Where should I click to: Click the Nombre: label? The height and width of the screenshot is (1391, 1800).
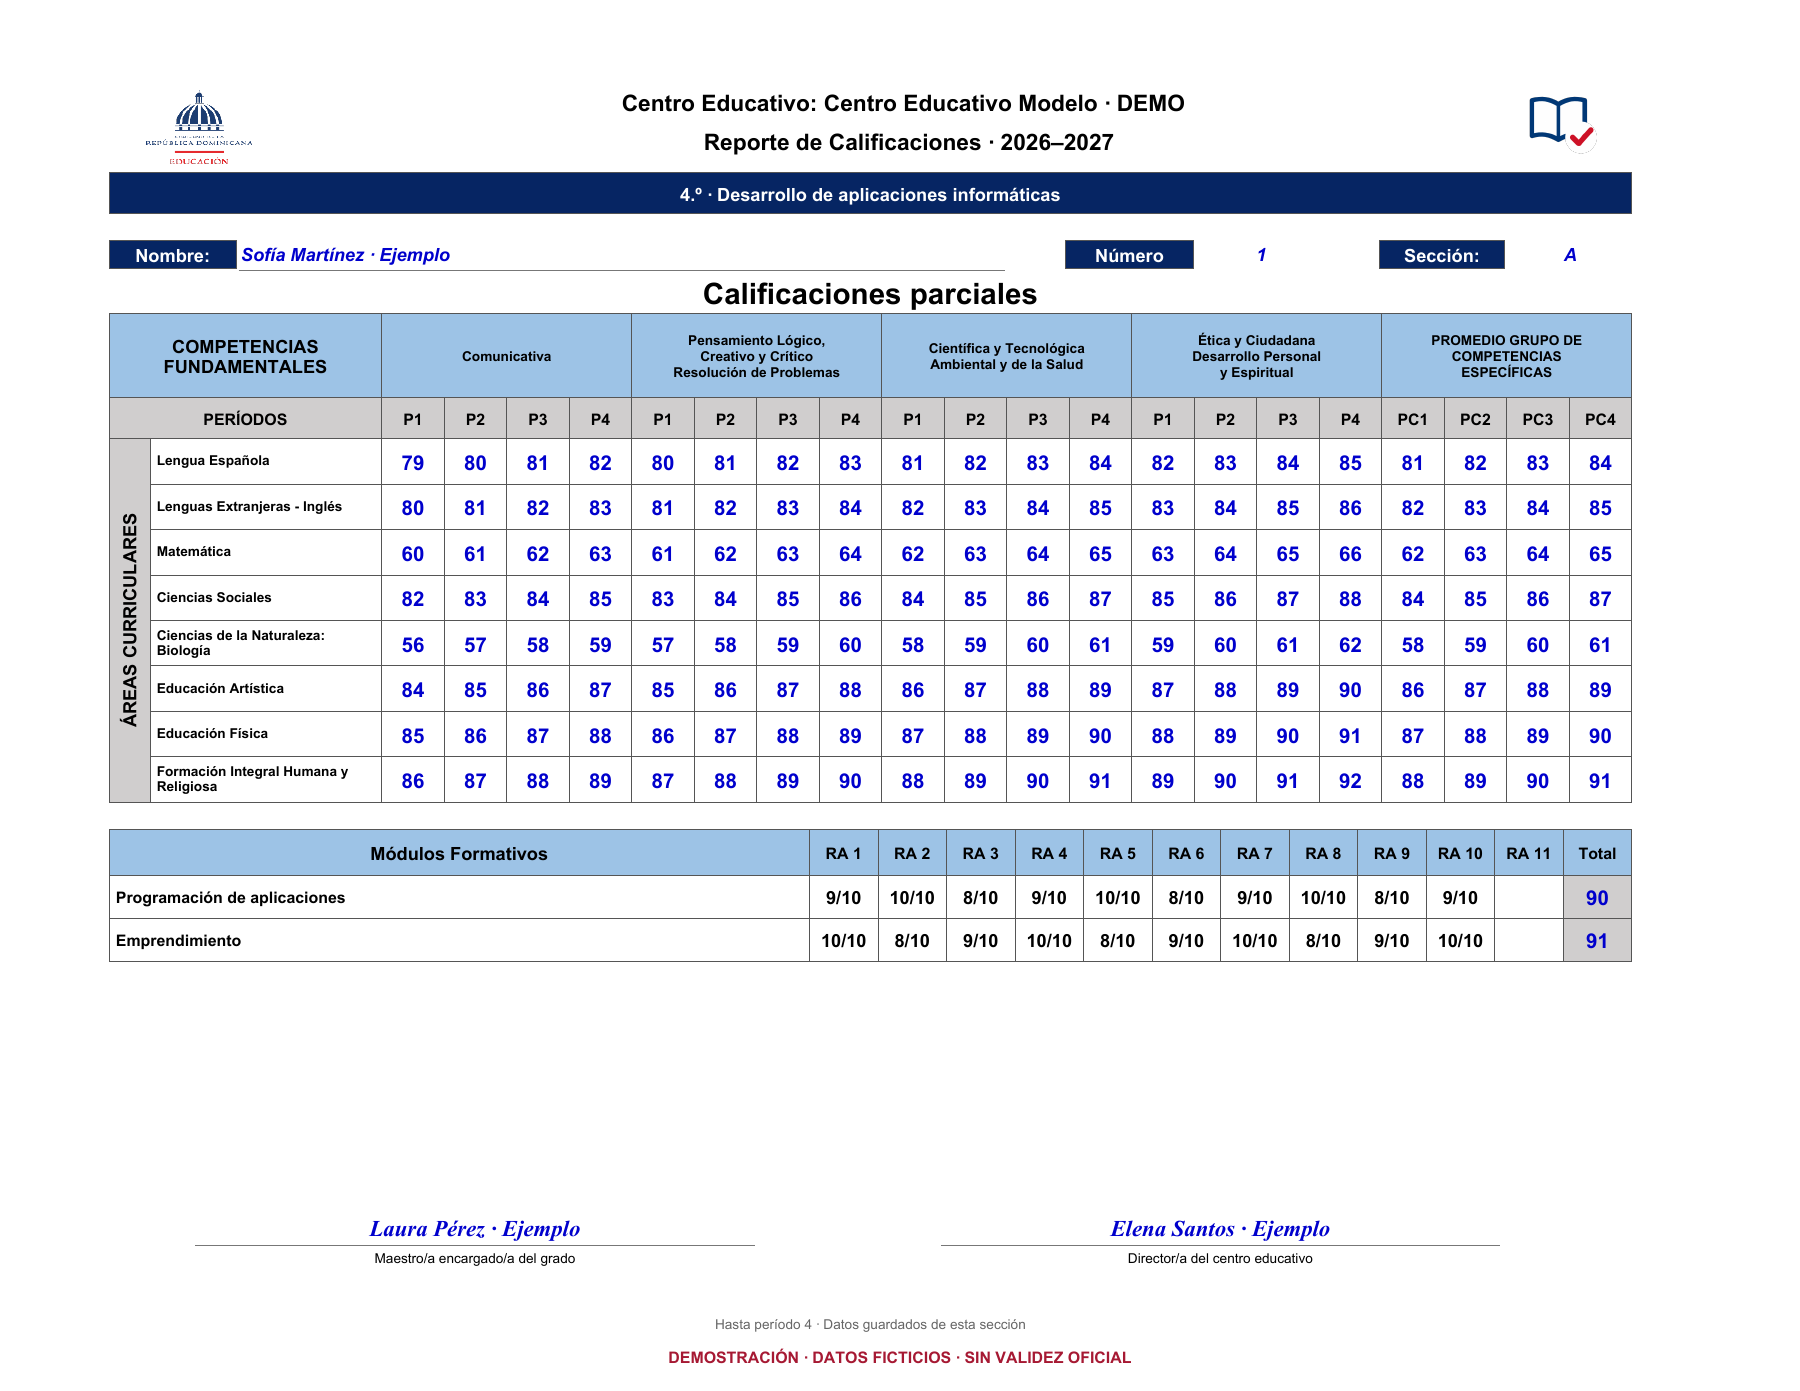pyautogui.click(x=173, y=255)
